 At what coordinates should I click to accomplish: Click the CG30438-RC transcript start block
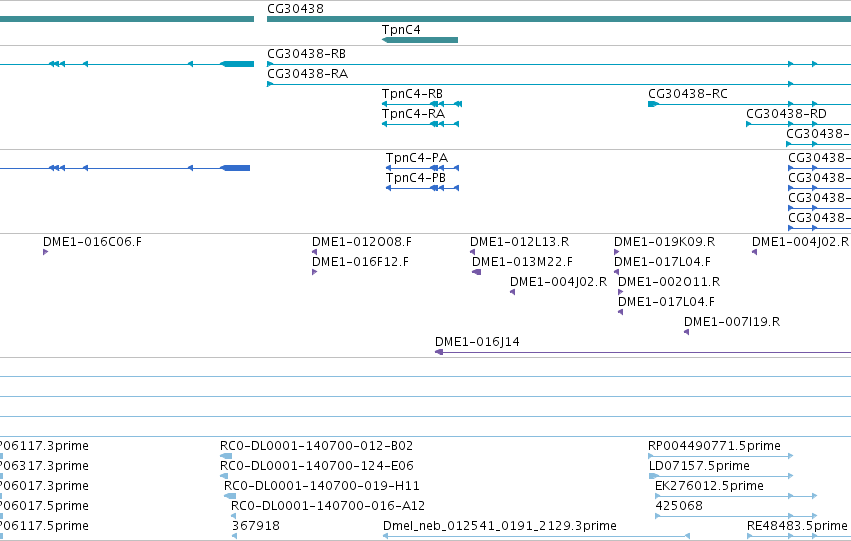click(x=653, y=104)
